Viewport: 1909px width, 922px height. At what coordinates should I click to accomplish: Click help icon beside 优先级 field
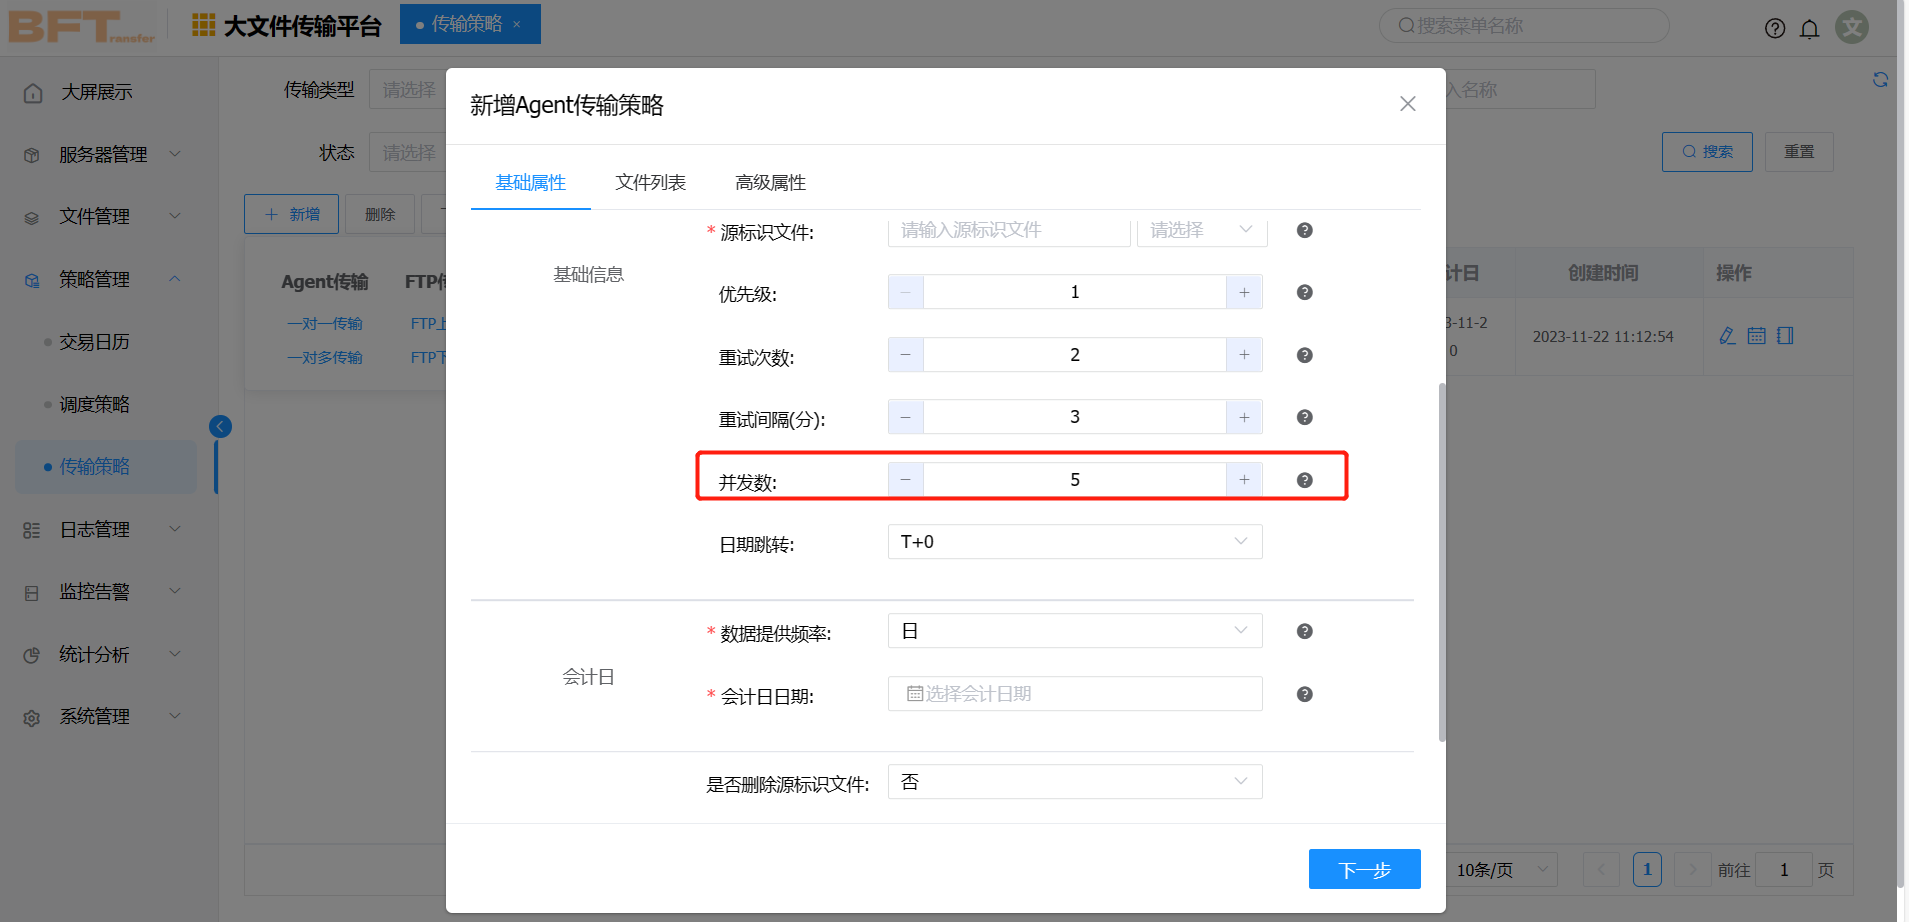point(1304,292)
